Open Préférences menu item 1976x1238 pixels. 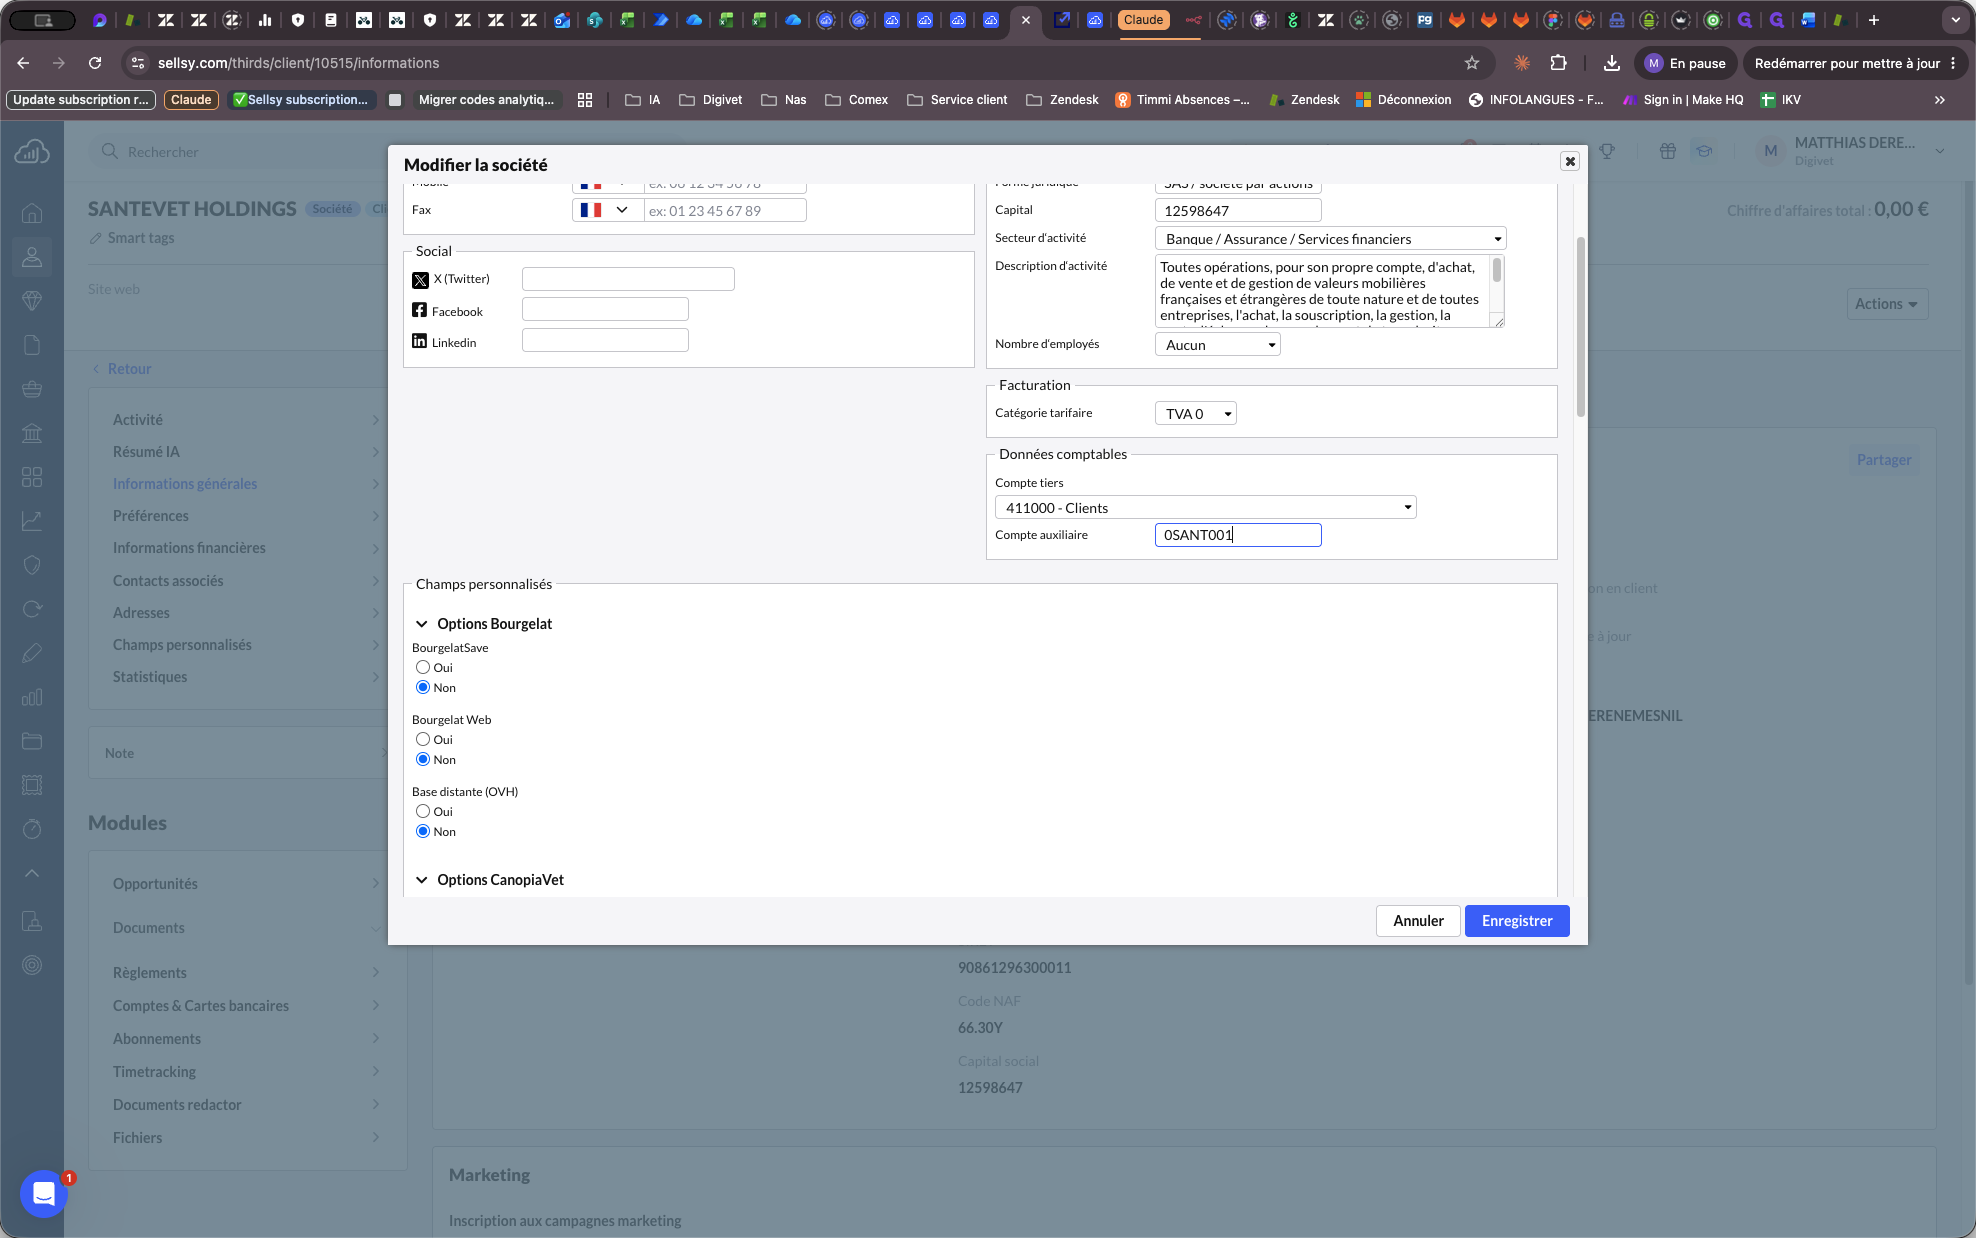point(246,516)
